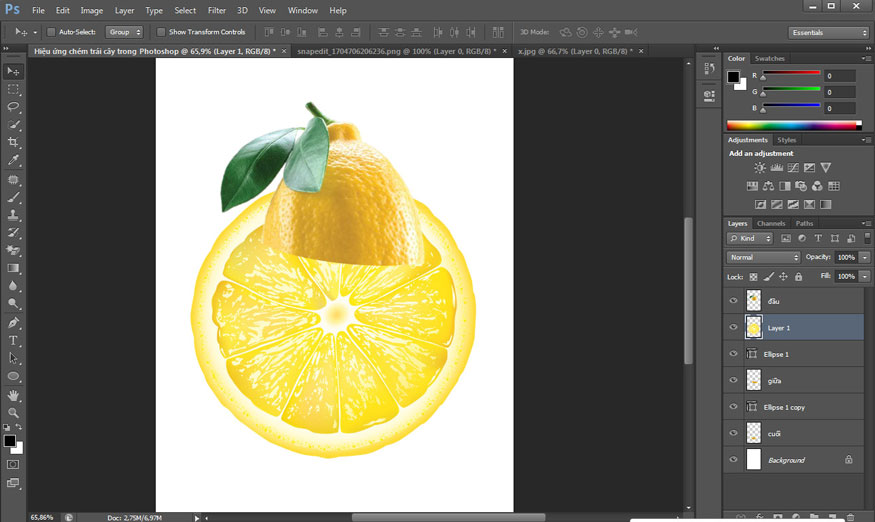The width and height of the screenshot is (875, 522).
Task: Switch to the Paths tab
Action: click(x=804, y=223)
